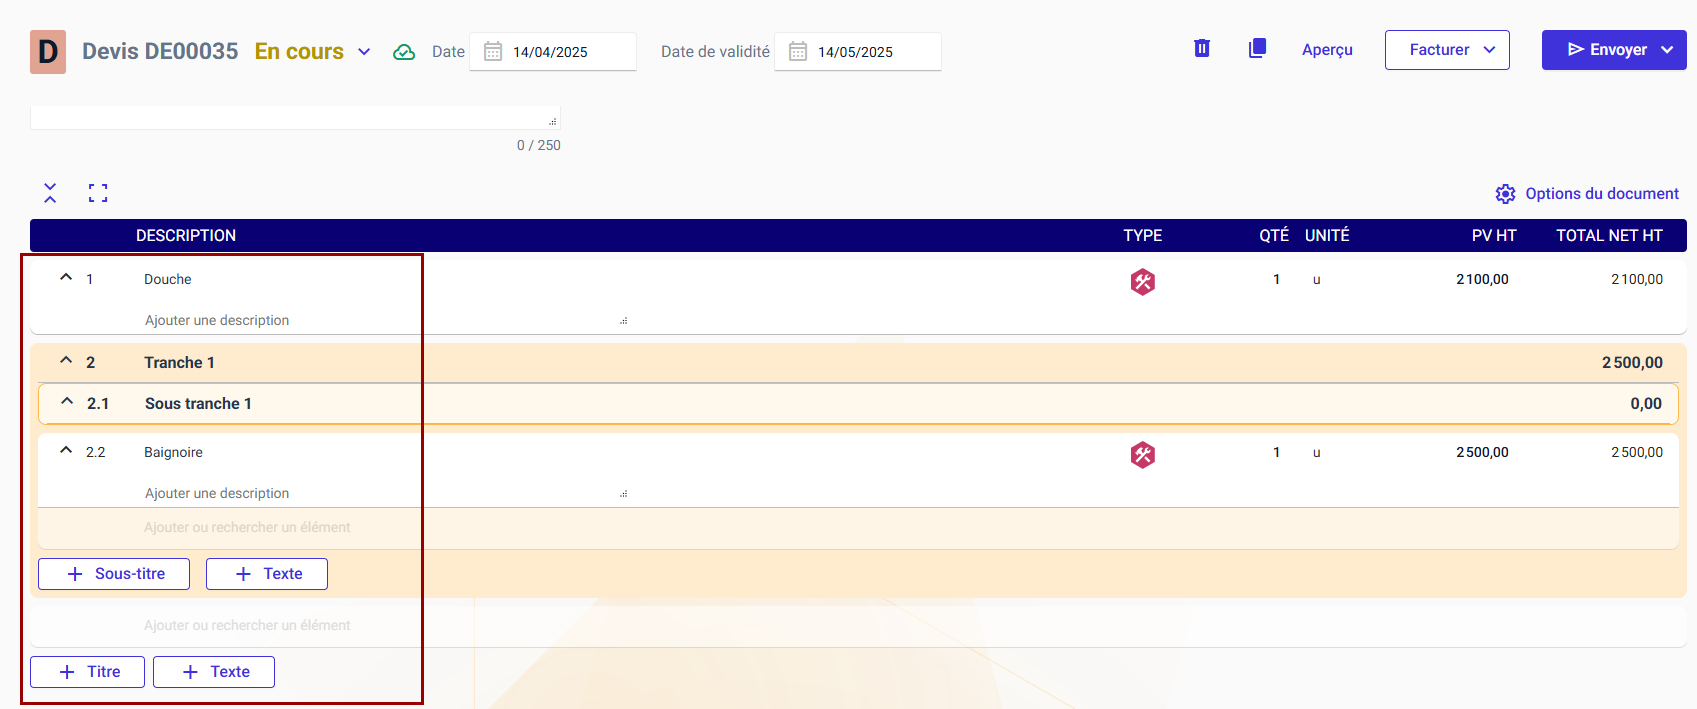Image resolution: width=1697 pixels, height=709 pixels.
Task: Edit the 14/04/2025 date field
Action: 552,52
